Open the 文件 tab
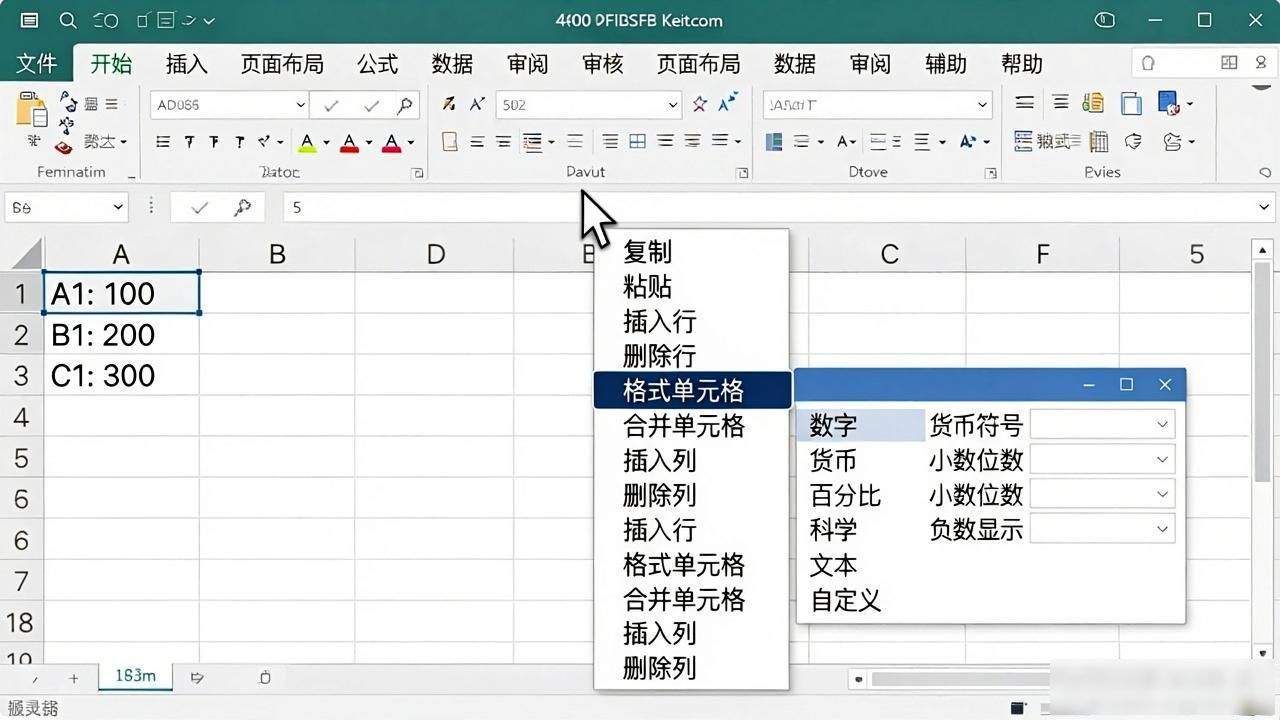The height and width of the screenshot is (720, 1280). click(37, 64)
